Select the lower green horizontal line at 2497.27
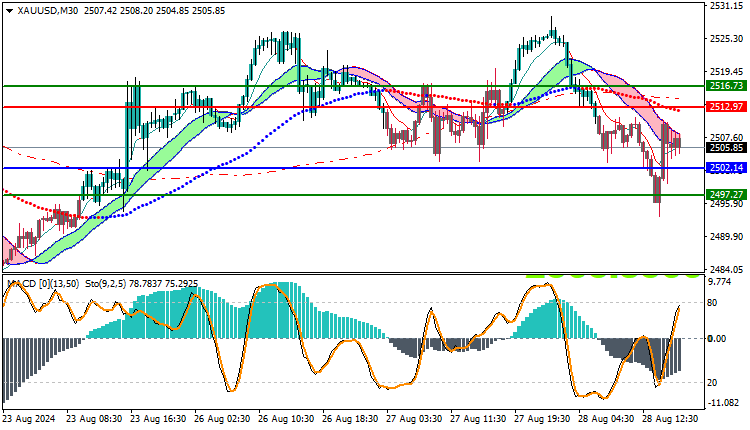The image size is (750, 430). coord(353,195)
